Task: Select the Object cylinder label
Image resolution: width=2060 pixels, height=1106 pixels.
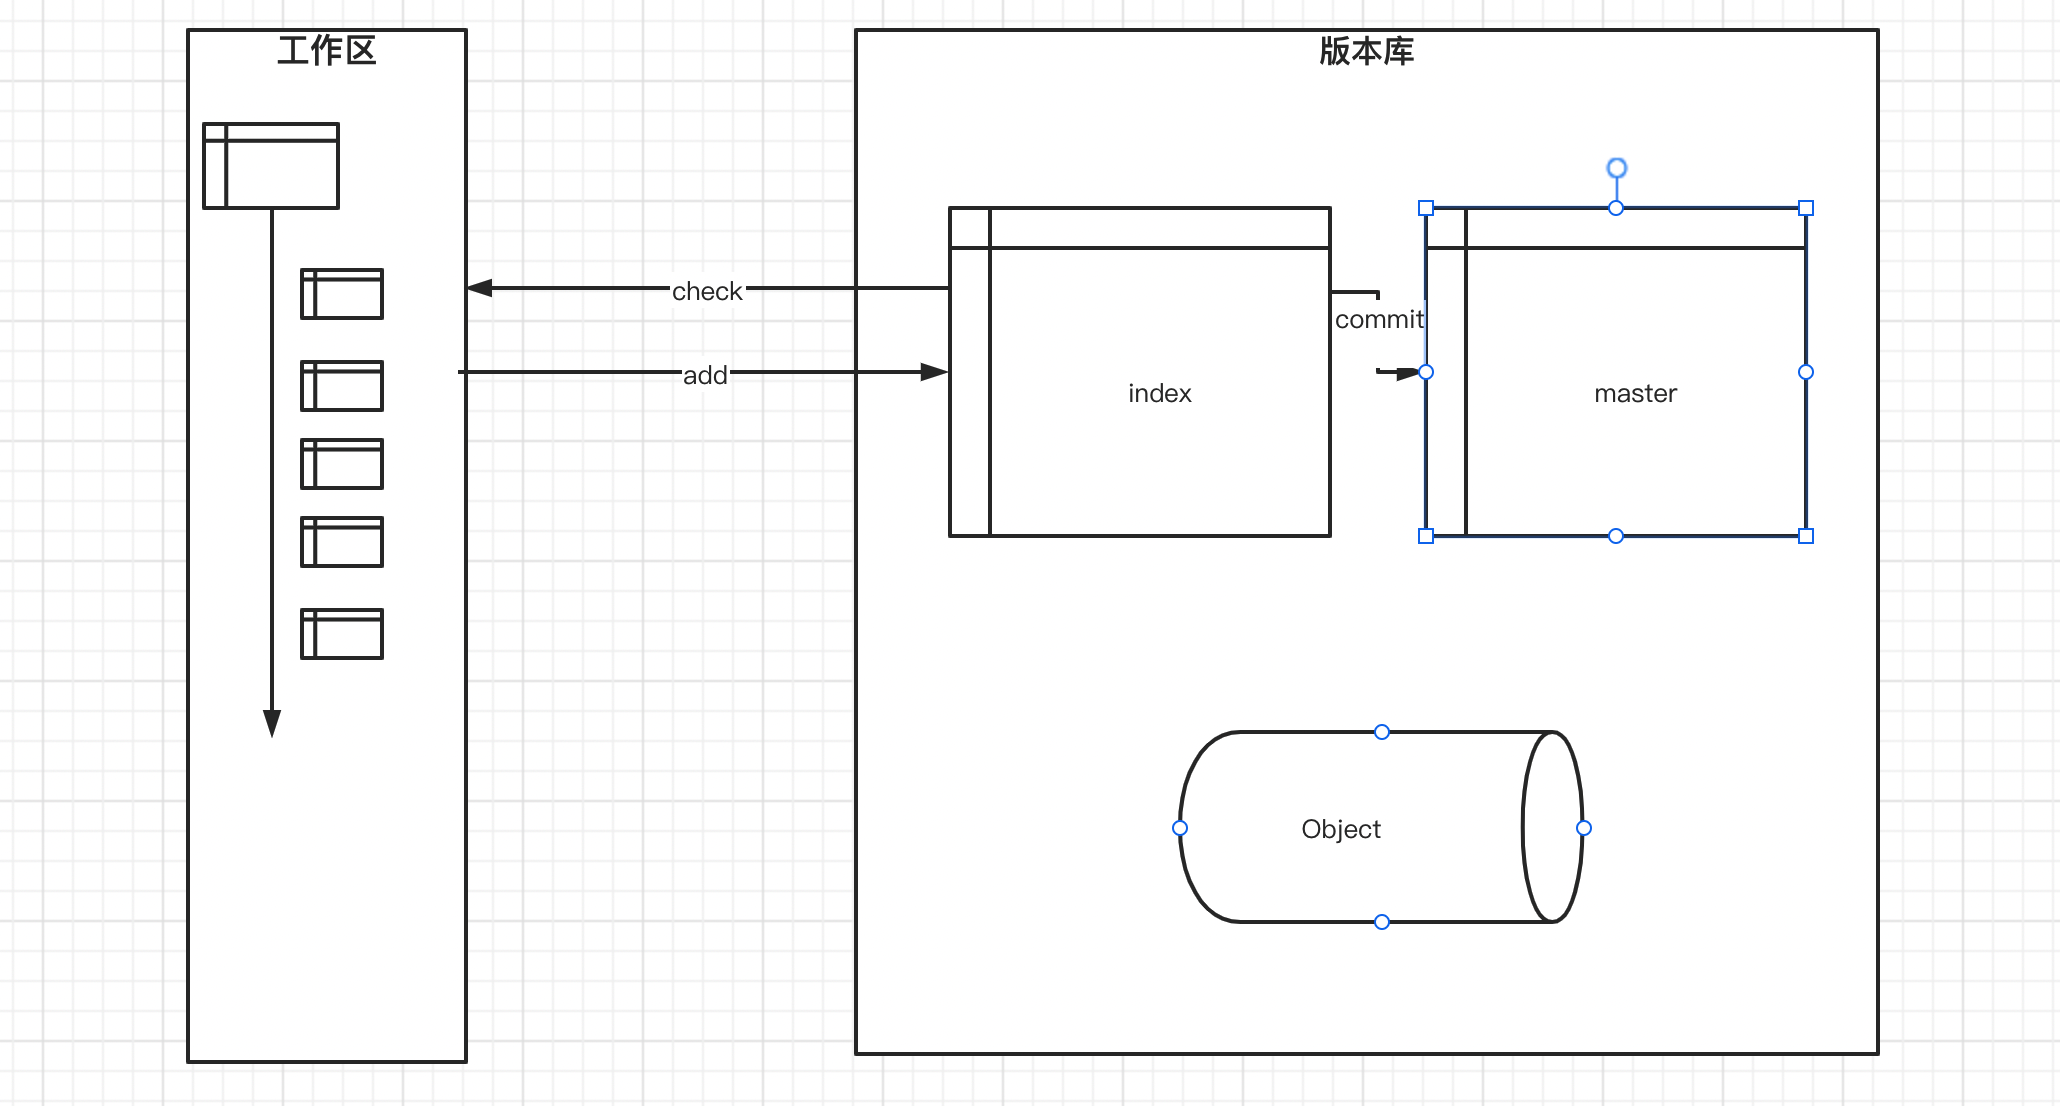Action: point(1341,829)
